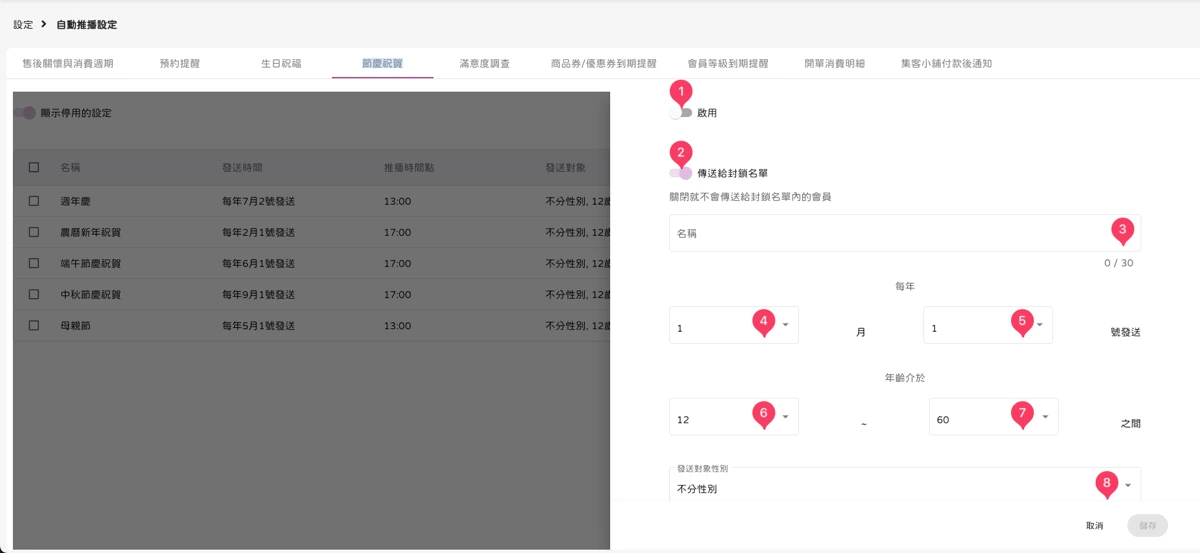Switch to 會員等級到期提醒 tab
Viewport: 1200px width, 553px height.
click(x=728, y=63)
